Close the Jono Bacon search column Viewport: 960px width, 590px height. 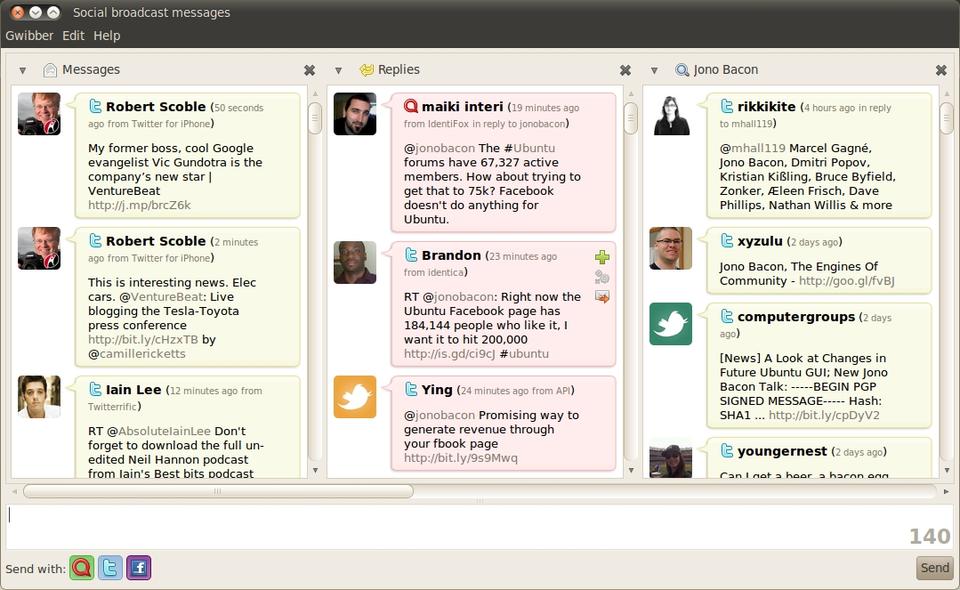tap(941, 70)
